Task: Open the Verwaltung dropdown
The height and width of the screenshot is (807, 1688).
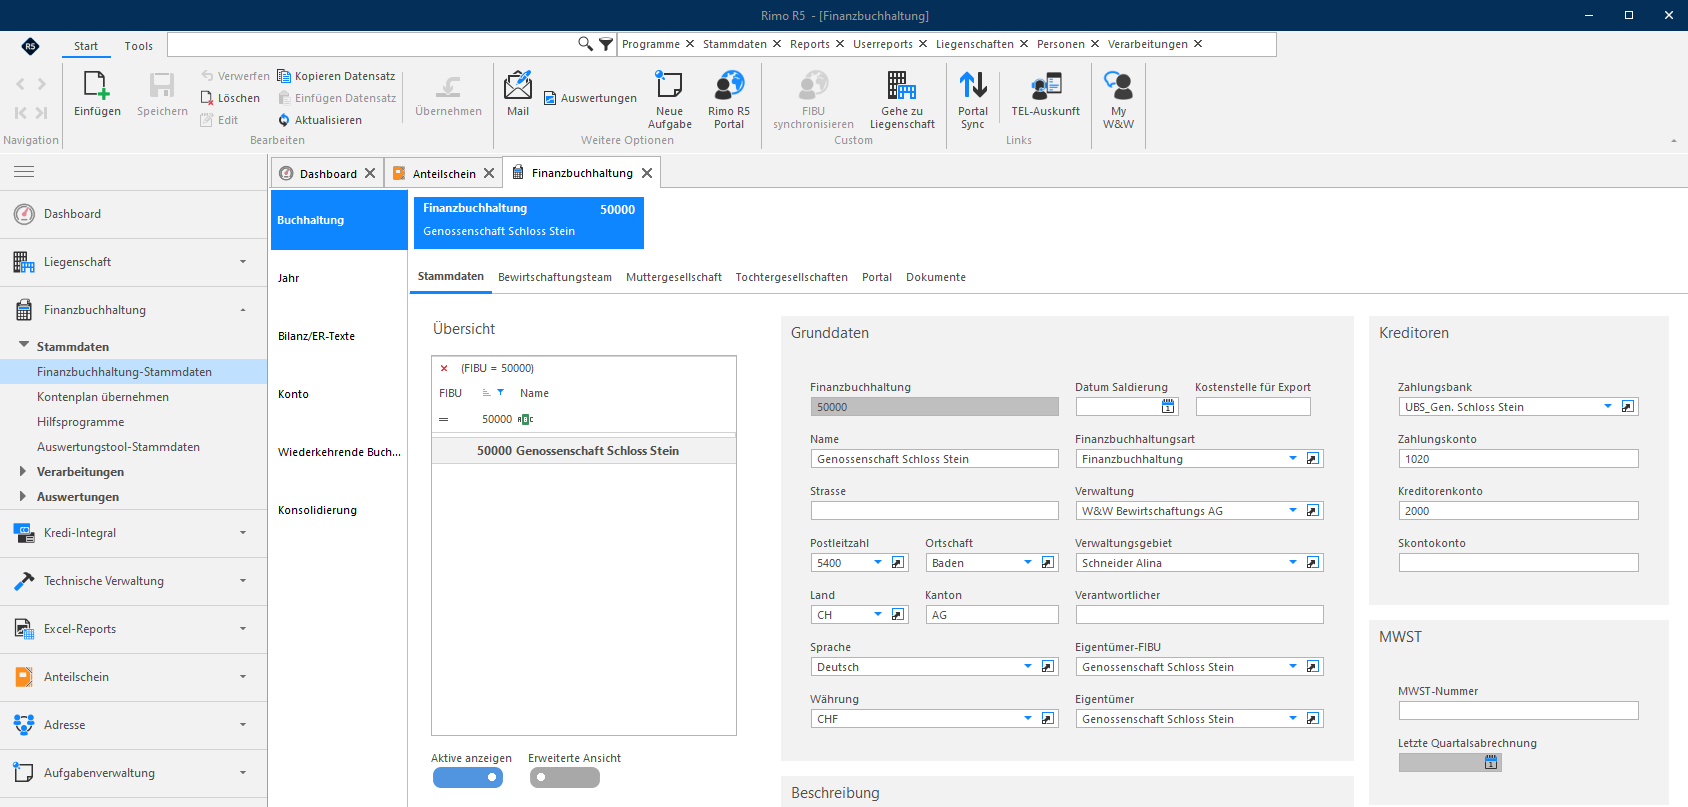Action: (1293, 511)
